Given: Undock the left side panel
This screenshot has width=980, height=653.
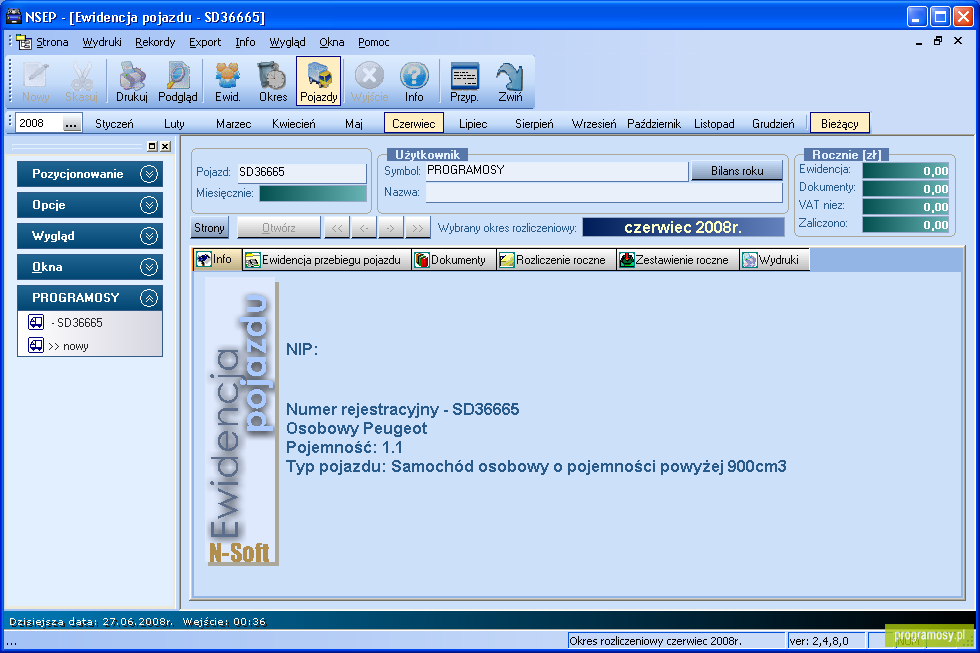Looking at the screenshot, I should [x=152, y=146].
